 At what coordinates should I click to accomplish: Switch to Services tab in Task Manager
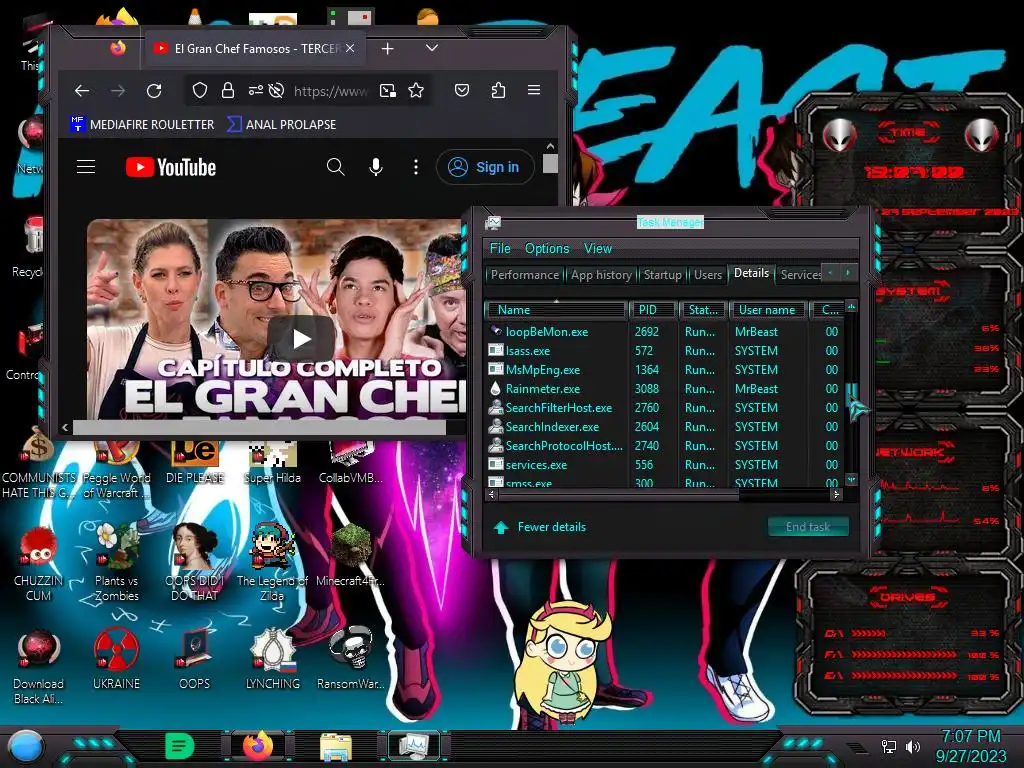click(801, 275)
